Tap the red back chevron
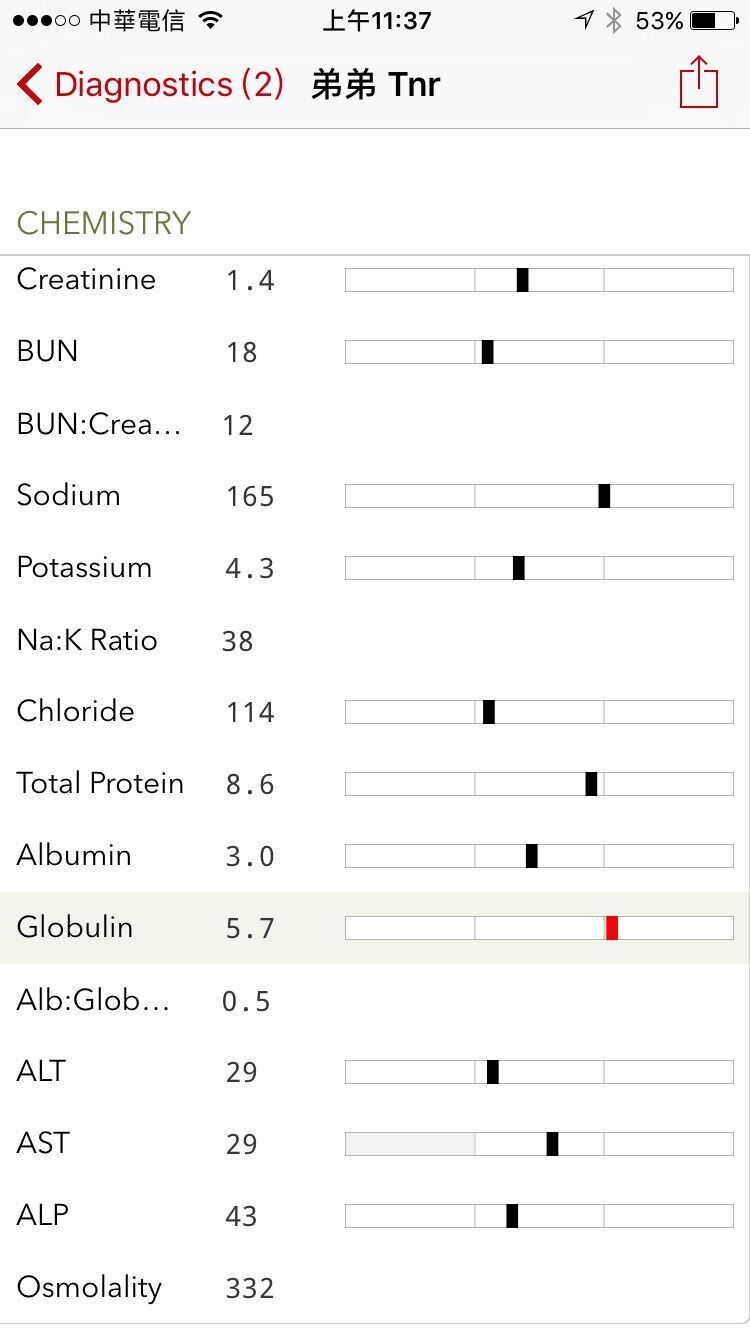 coord(30,84)
